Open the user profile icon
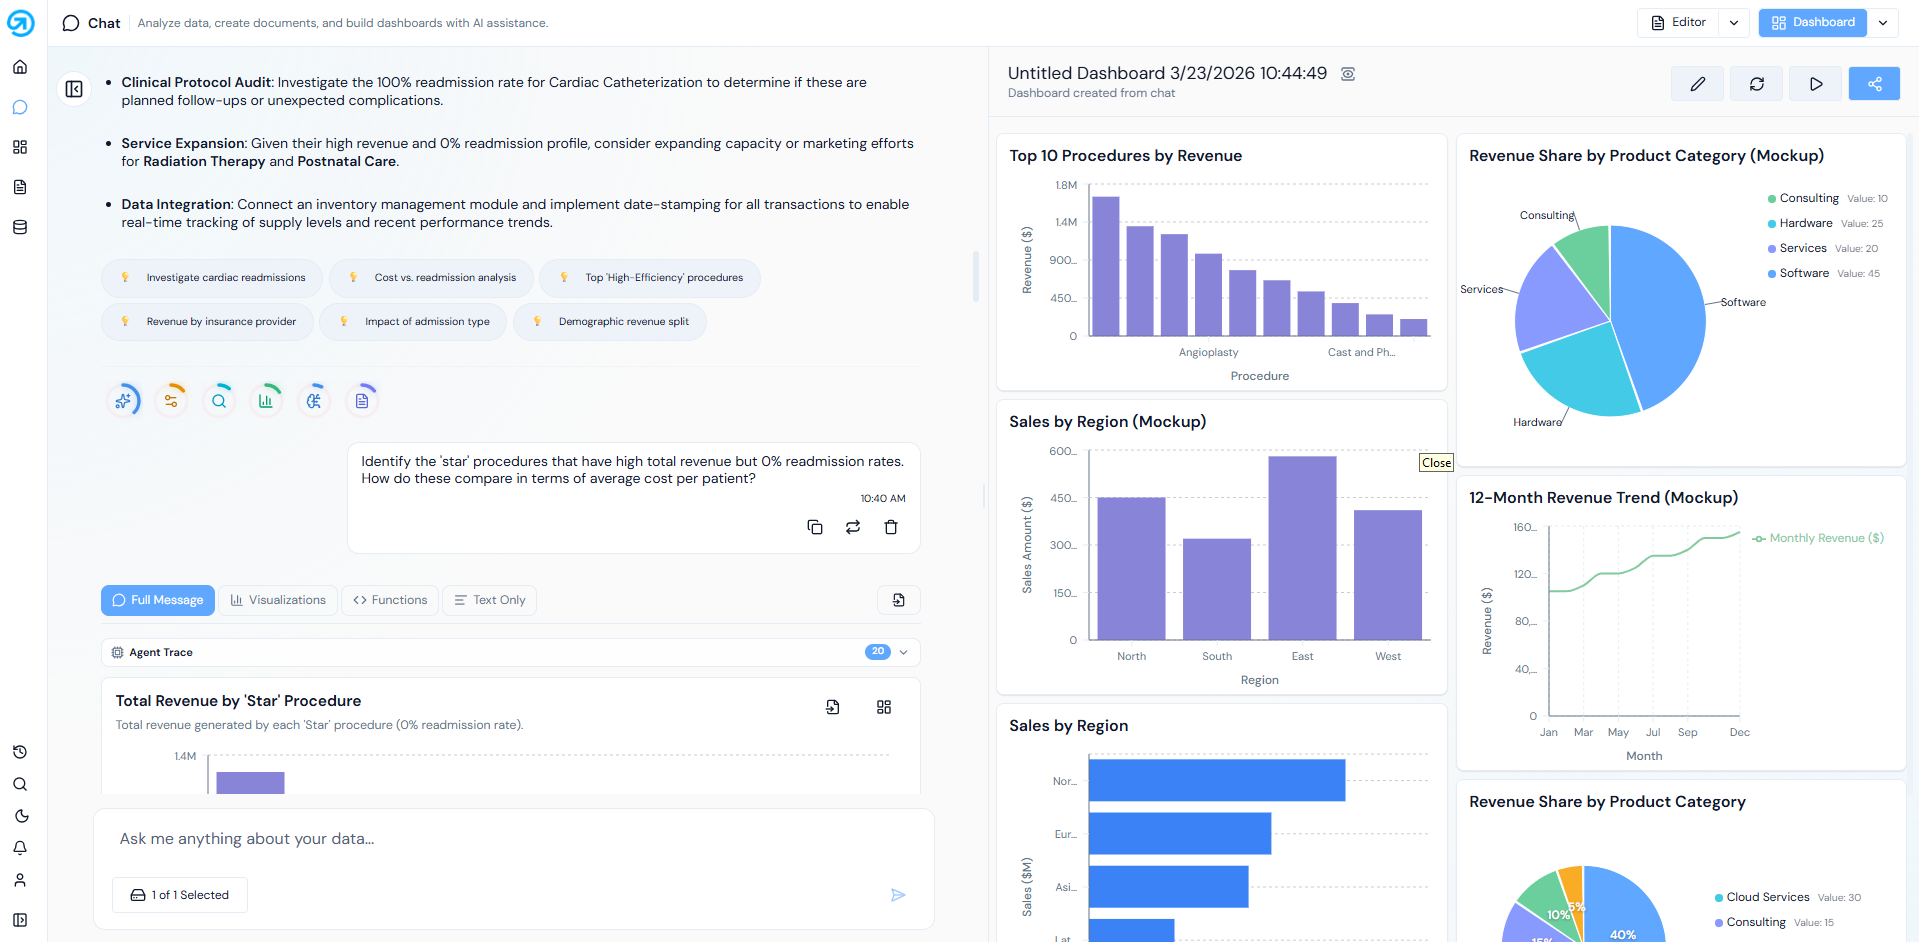 coord(20,880)
